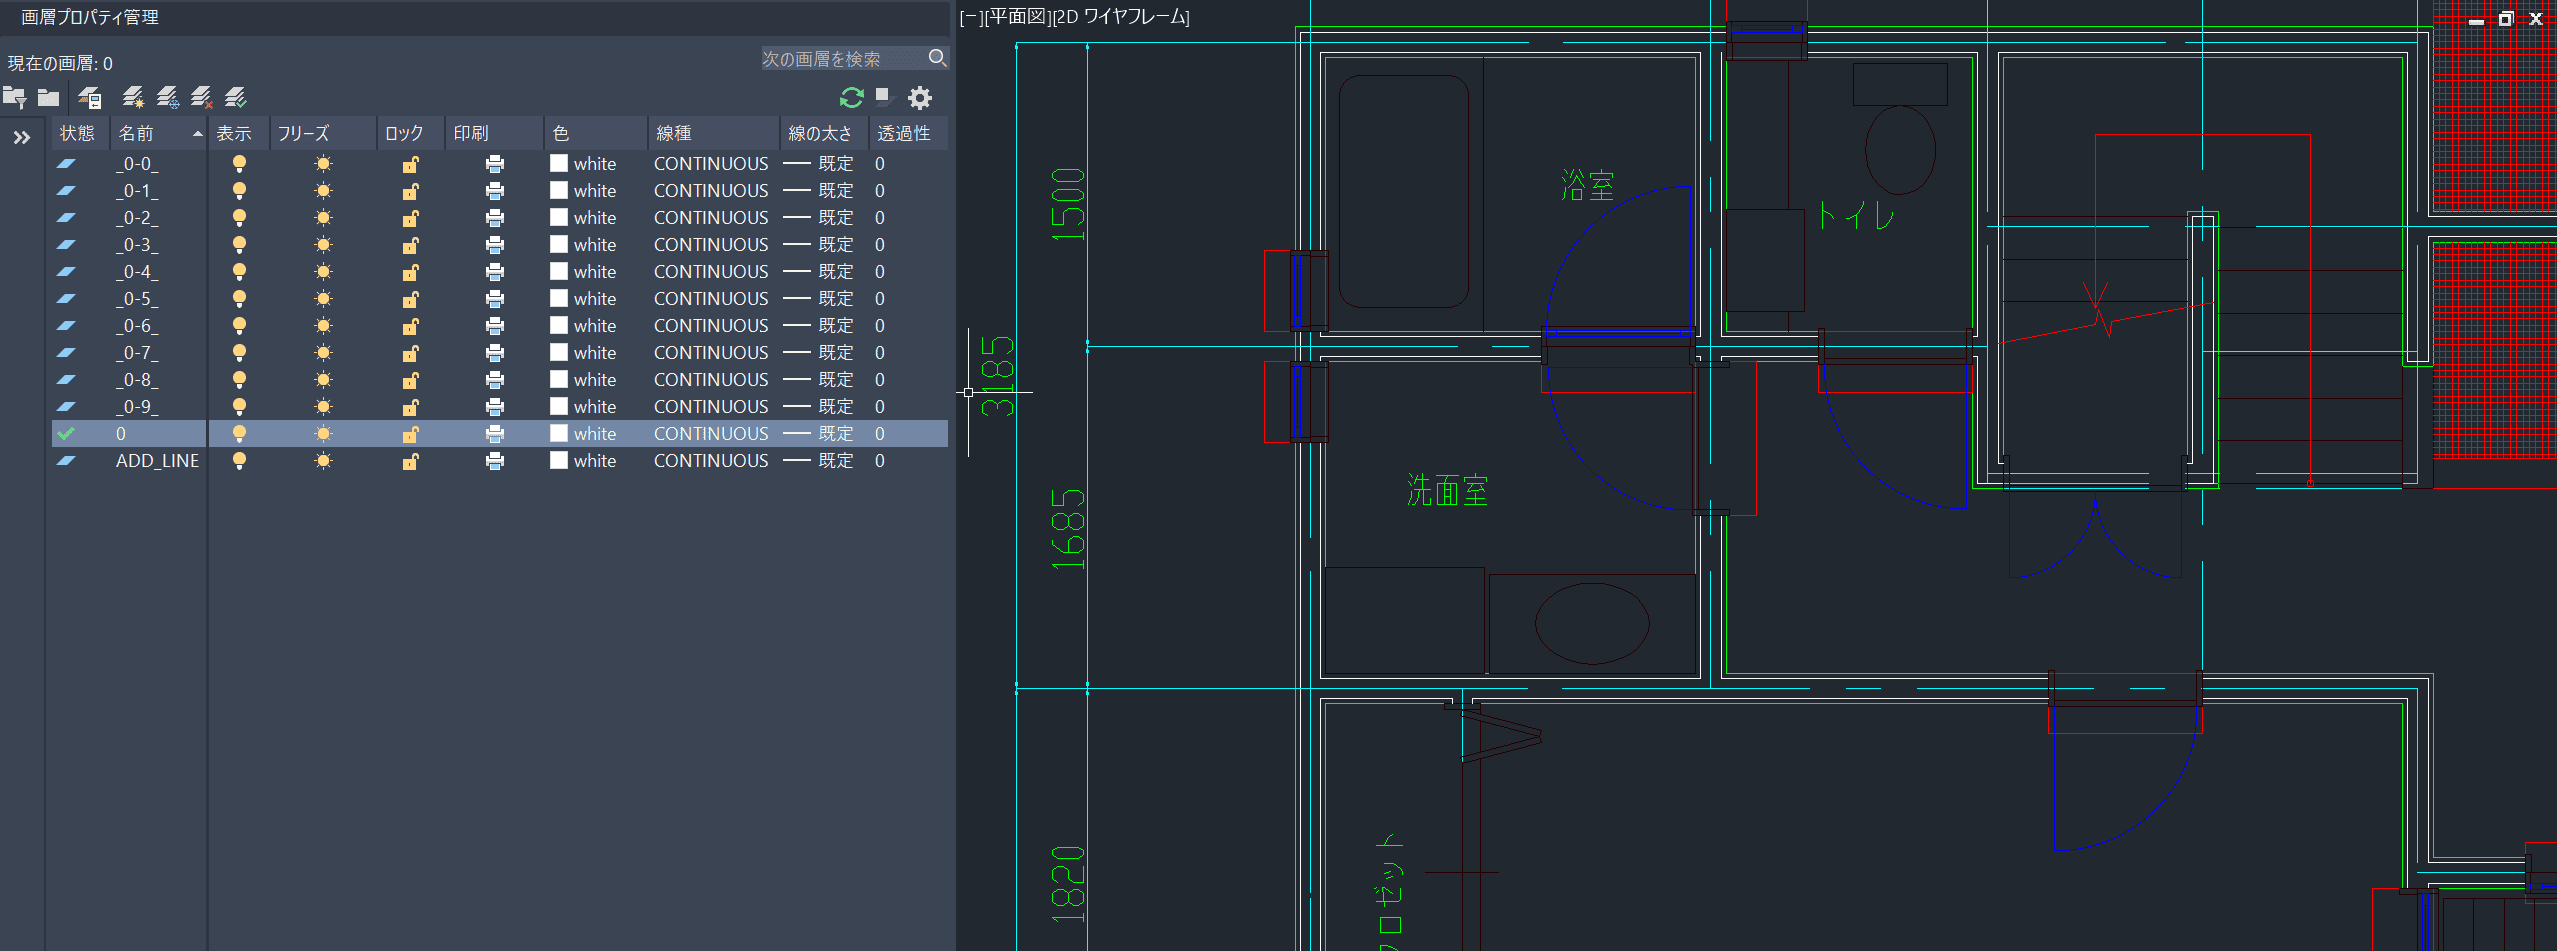Screen dimensions: 2557x951
Task: Open Layer States Manager icon
Action: 90,98
